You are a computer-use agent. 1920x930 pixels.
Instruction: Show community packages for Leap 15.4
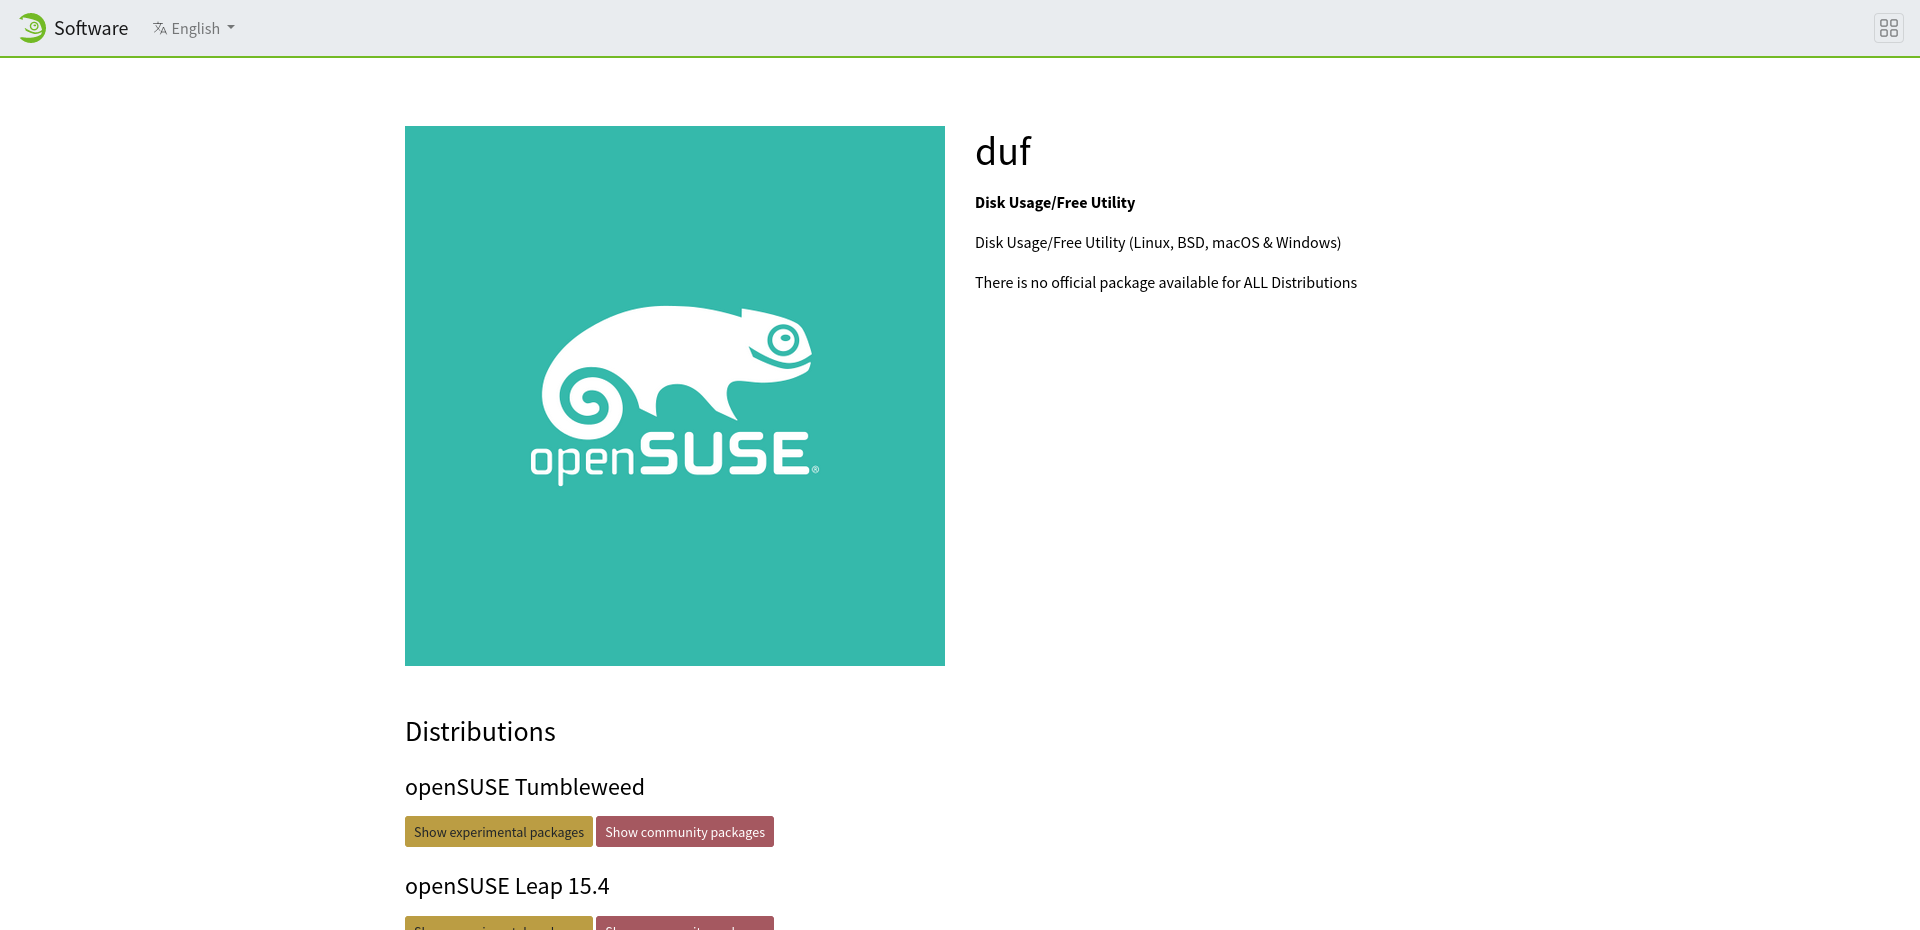coord(684,923)
